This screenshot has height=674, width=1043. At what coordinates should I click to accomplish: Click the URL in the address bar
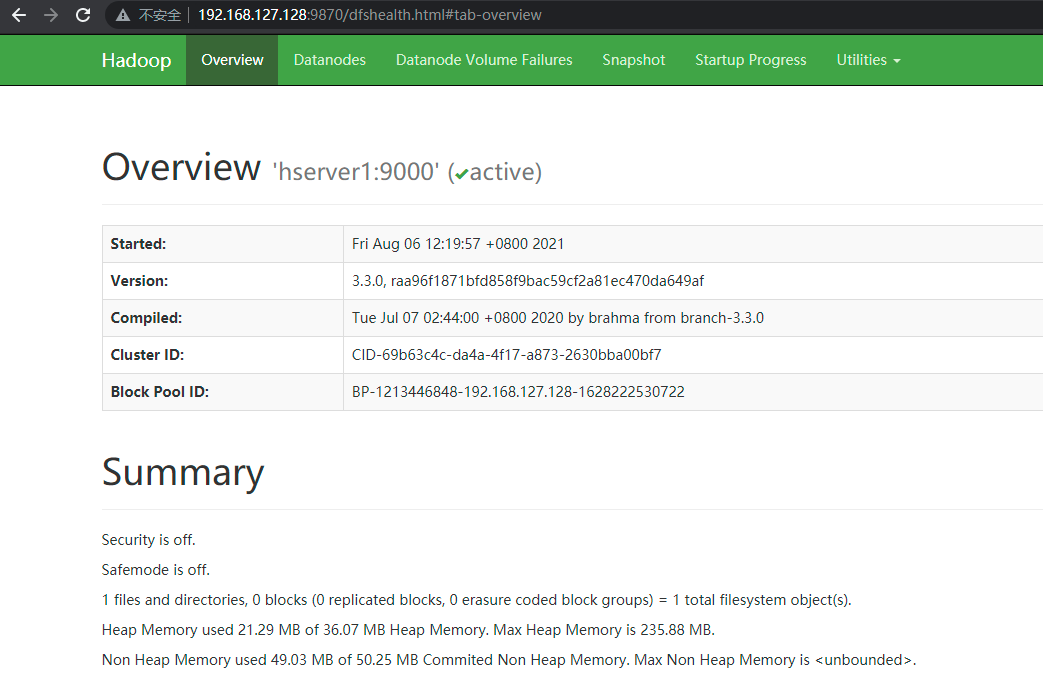pos(370,15)
